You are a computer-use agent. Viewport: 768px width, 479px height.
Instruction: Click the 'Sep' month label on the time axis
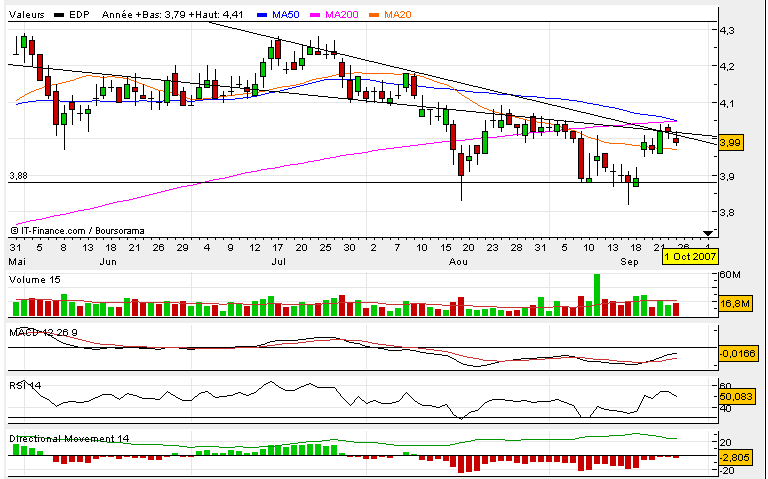pyautogui.click(x=629, y=262)
